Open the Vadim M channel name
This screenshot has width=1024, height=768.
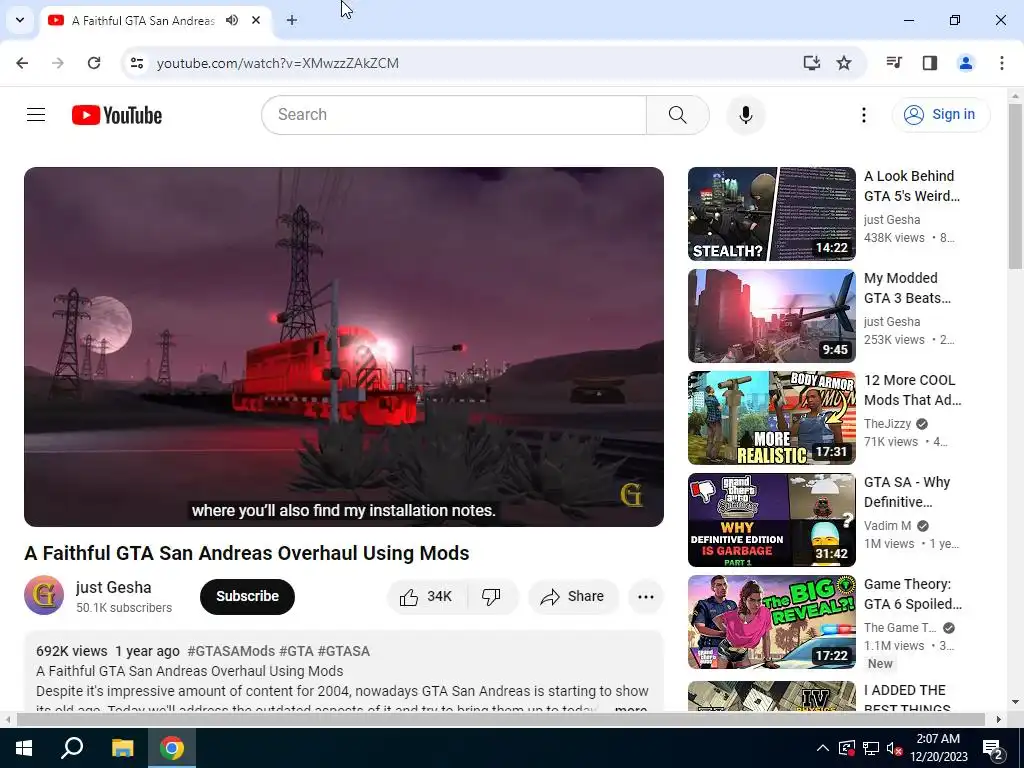click(x=887, y=526)
